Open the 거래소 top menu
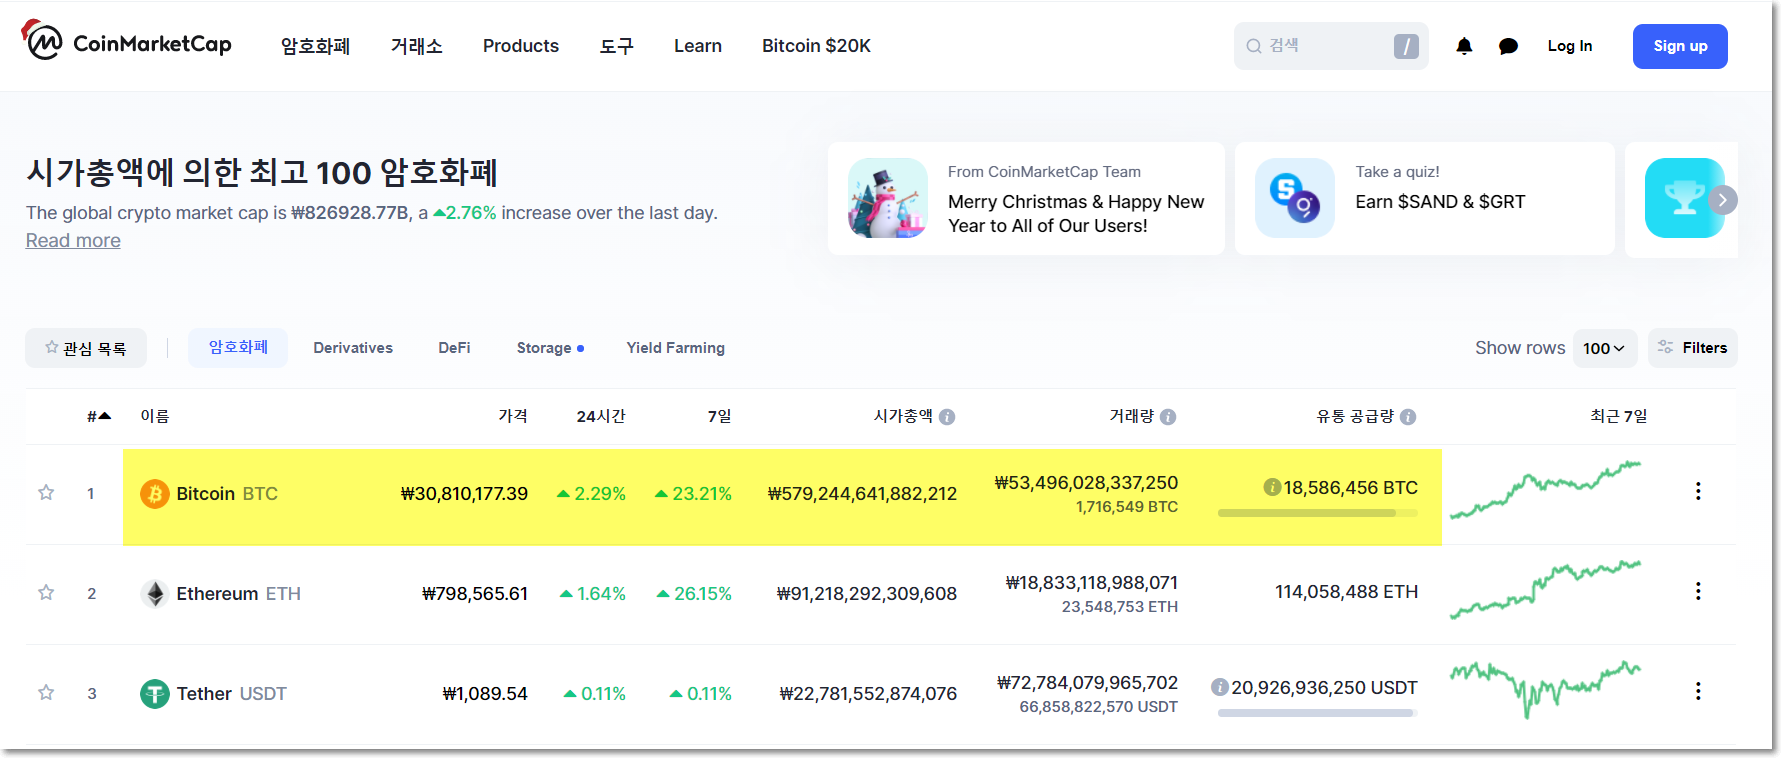The width and height of the screenshot is (1781, 758). (417, 46)
